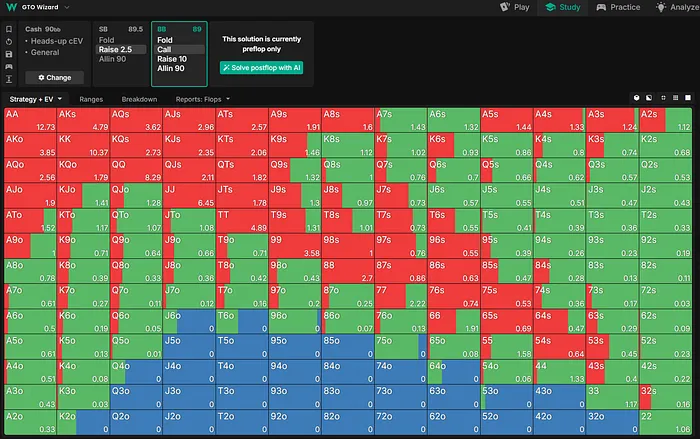This screenshot has height=439, width=700.
Task: Click the GTO Wizard logo icon
Action: click(10, 8)
